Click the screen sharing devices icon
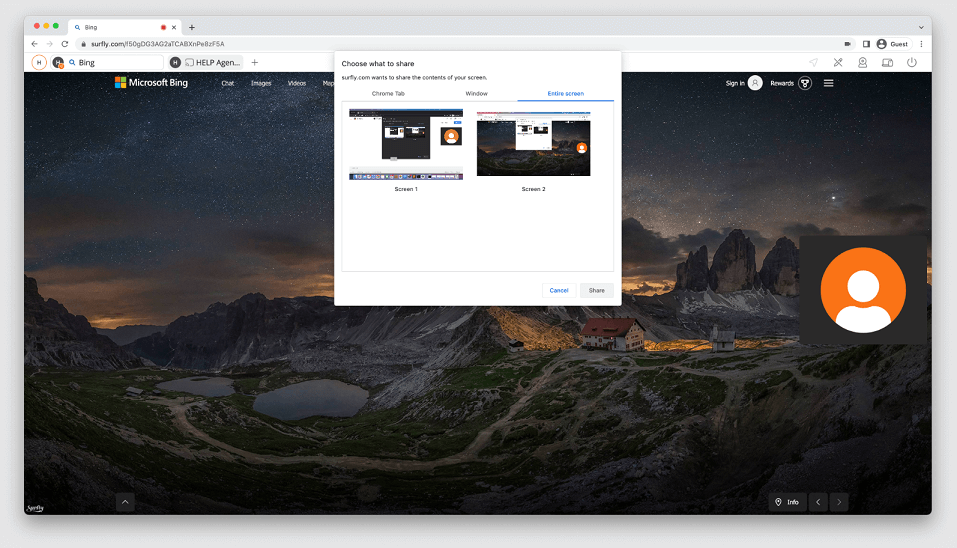Viewport: 957px width, 548px height. tap(887, 62)
